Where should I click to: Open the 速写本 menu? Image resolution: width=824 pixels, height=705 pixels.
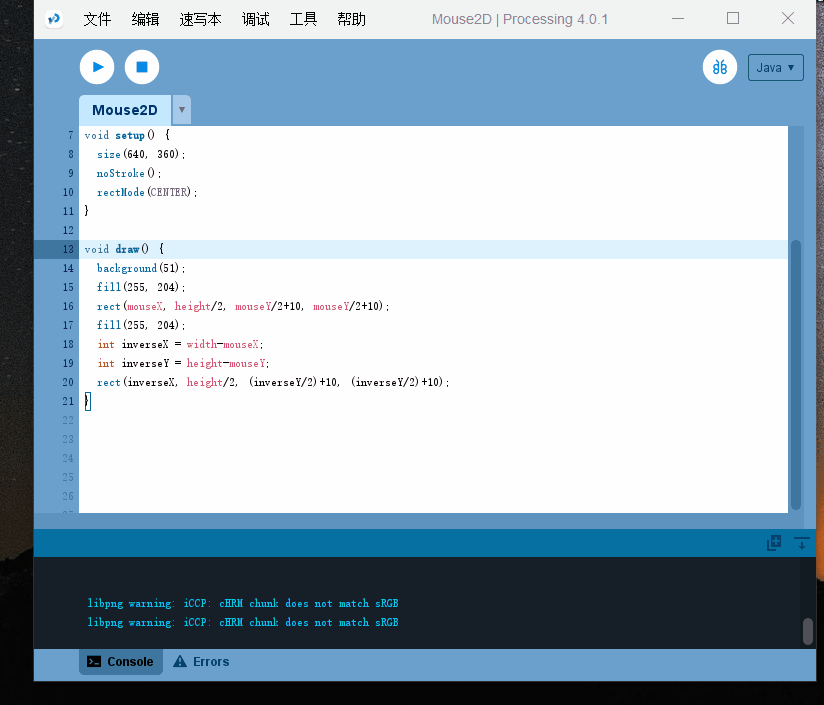[199, 18]
